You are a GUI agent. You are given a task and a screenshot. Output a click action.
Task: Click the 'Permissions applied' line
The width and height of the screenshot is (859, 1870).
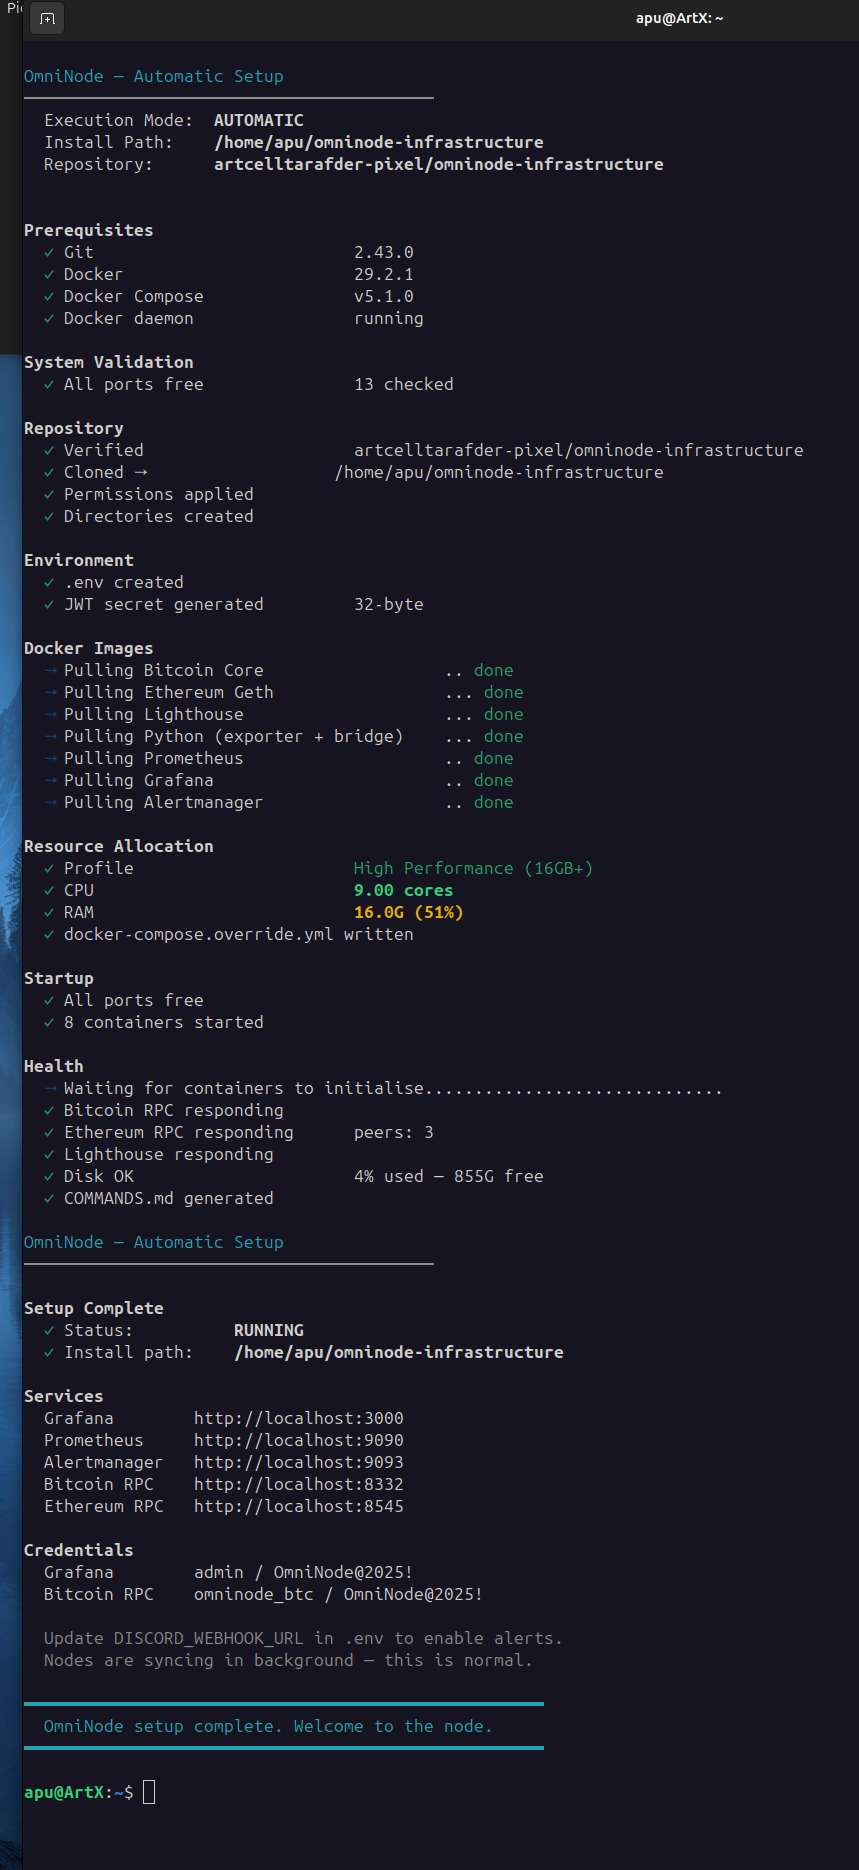coord(159,494)
